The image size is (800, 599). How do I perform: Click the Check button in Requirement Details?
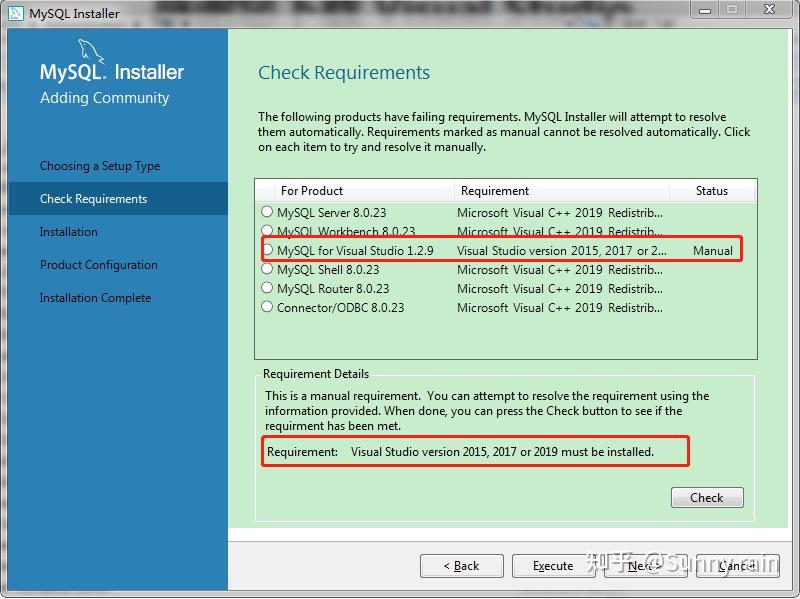click(x=707, y=497)
